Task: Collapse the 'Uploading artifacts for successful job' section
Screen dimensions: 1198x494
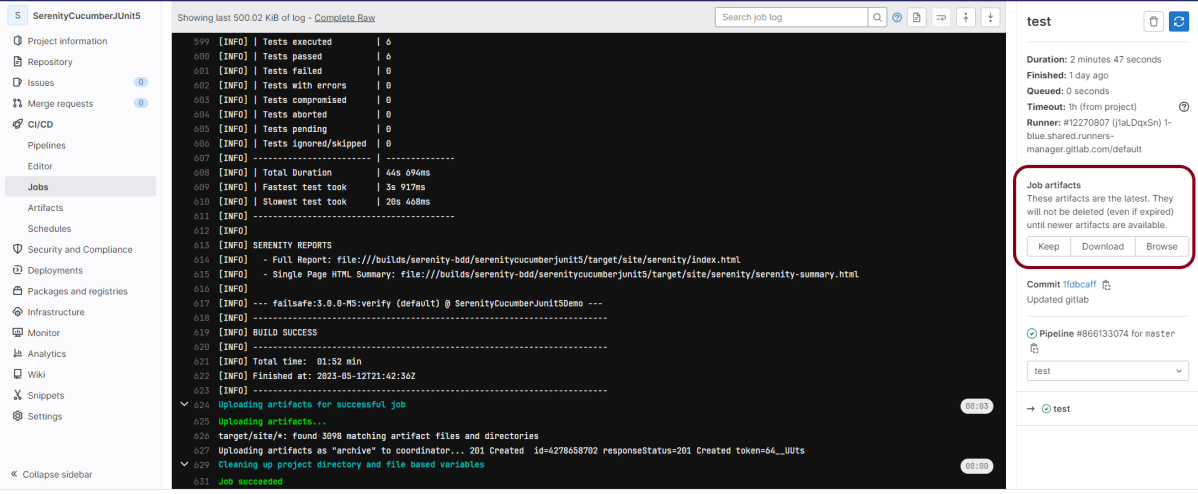Action: [183, 404]
